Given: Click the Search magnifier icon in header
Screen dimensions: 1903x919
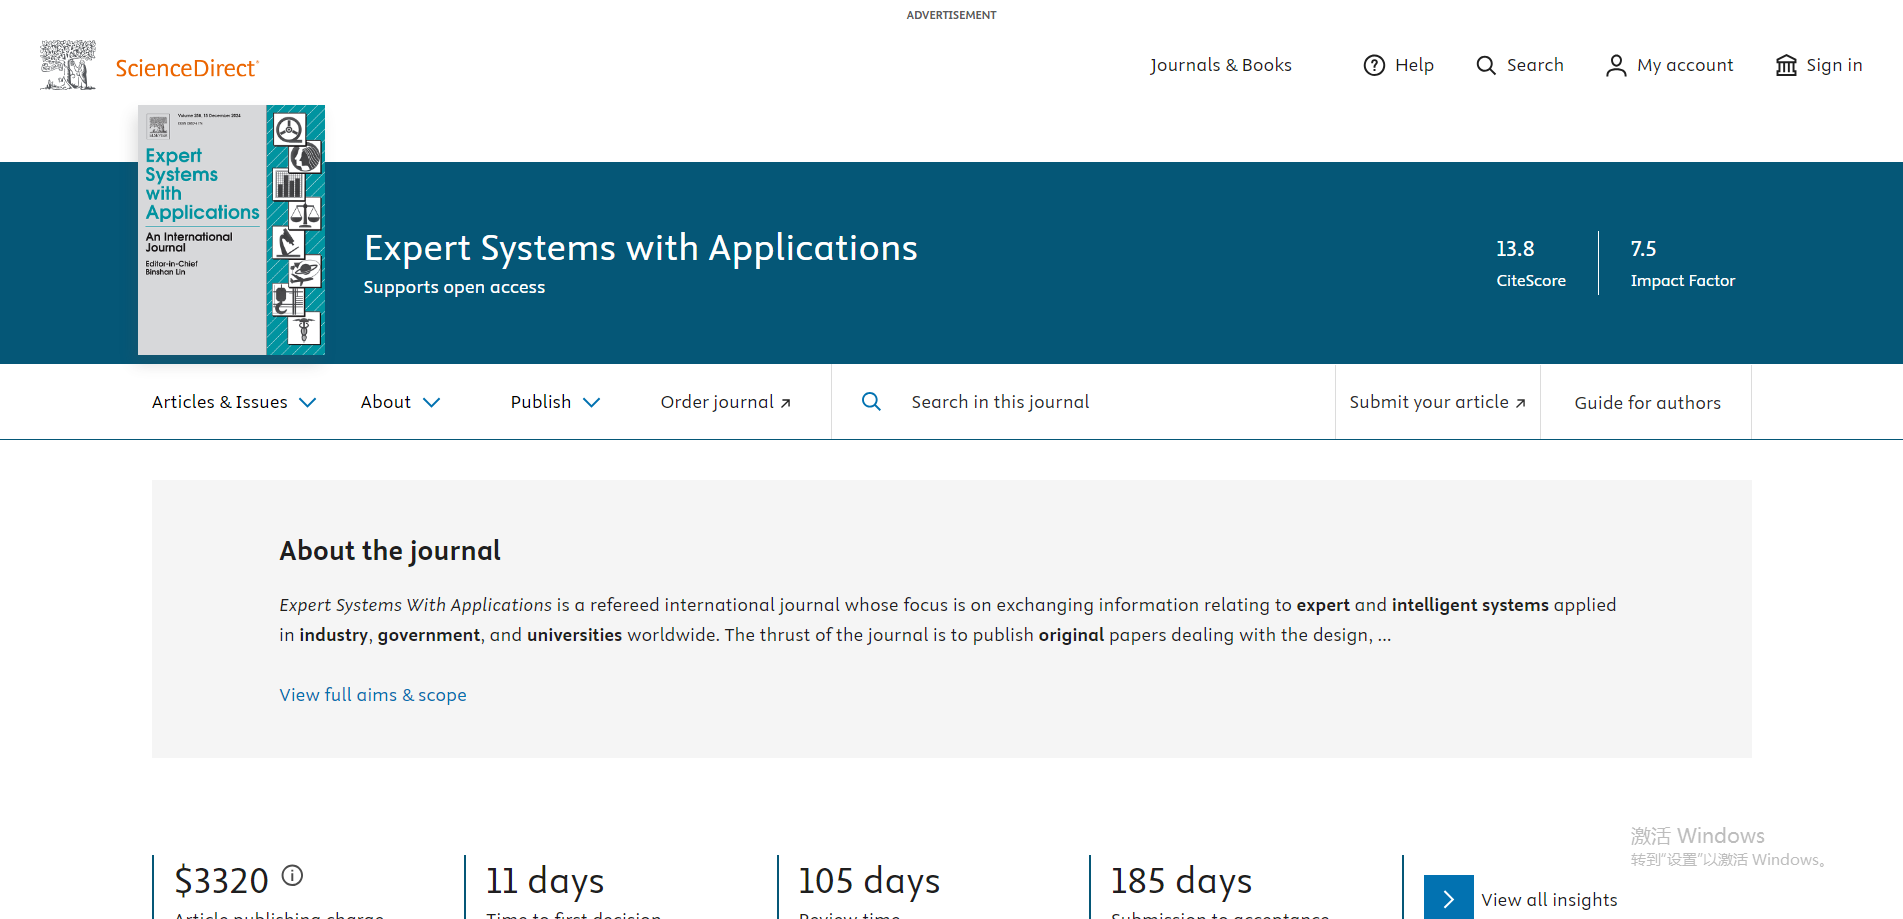Looking at the screenshot, I should [x=1486, y=65].
